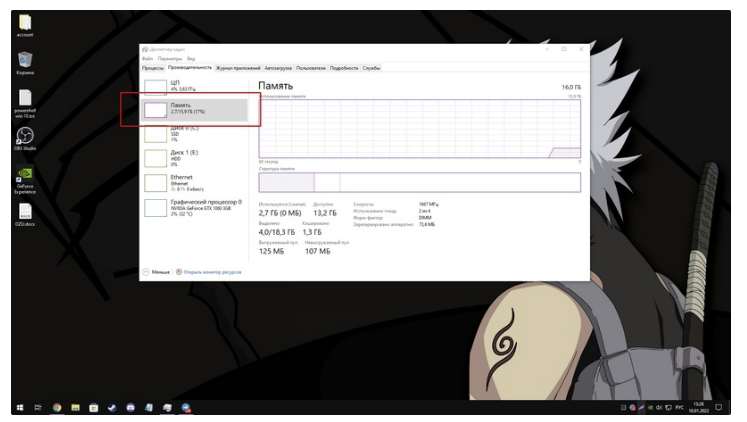
Task: Open network status icon in system tray
Action: (668, 408)
